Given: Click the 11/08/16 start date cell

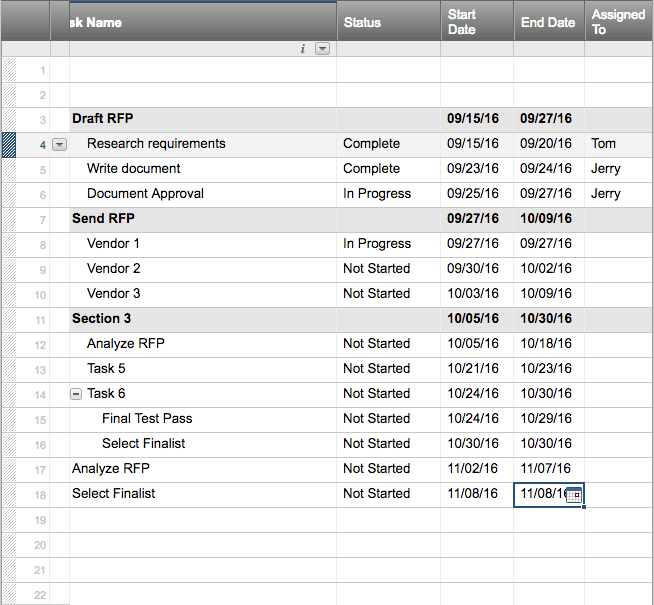Looking at the screenshot, I should coord(471,494).
